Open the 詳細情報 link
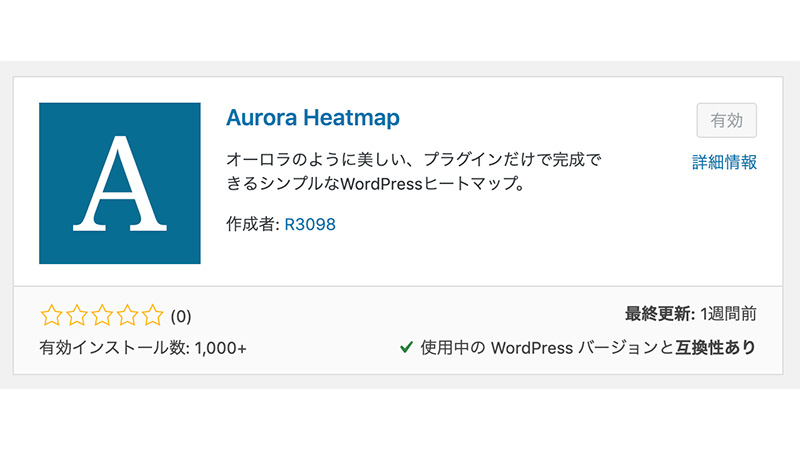 click(x=724, y=162)
